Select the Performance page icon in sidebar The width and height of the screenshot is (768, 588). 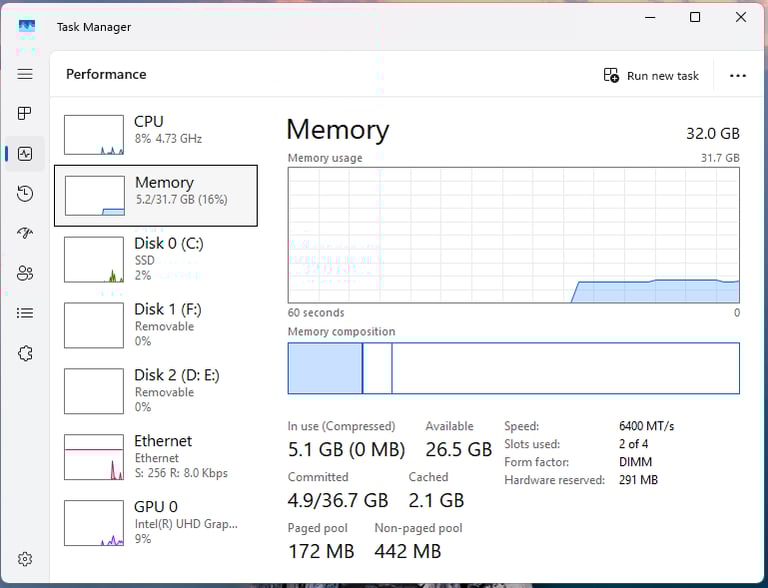[25, 154]
